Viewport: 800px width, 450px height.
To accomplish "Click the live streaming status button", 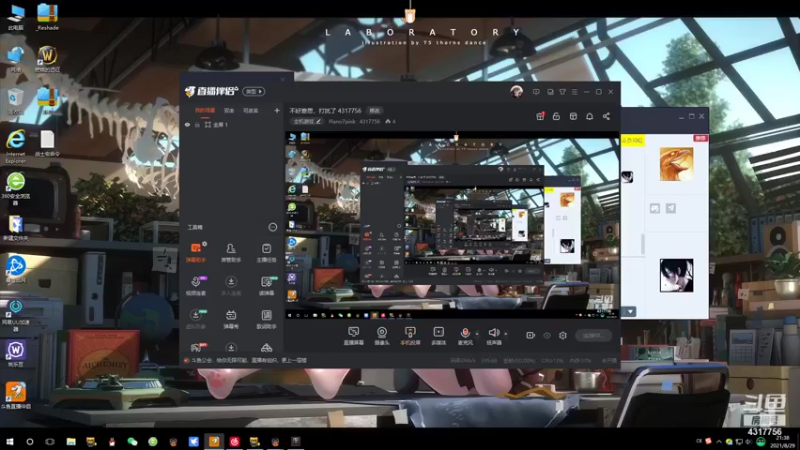I will (x=593, y=335).
